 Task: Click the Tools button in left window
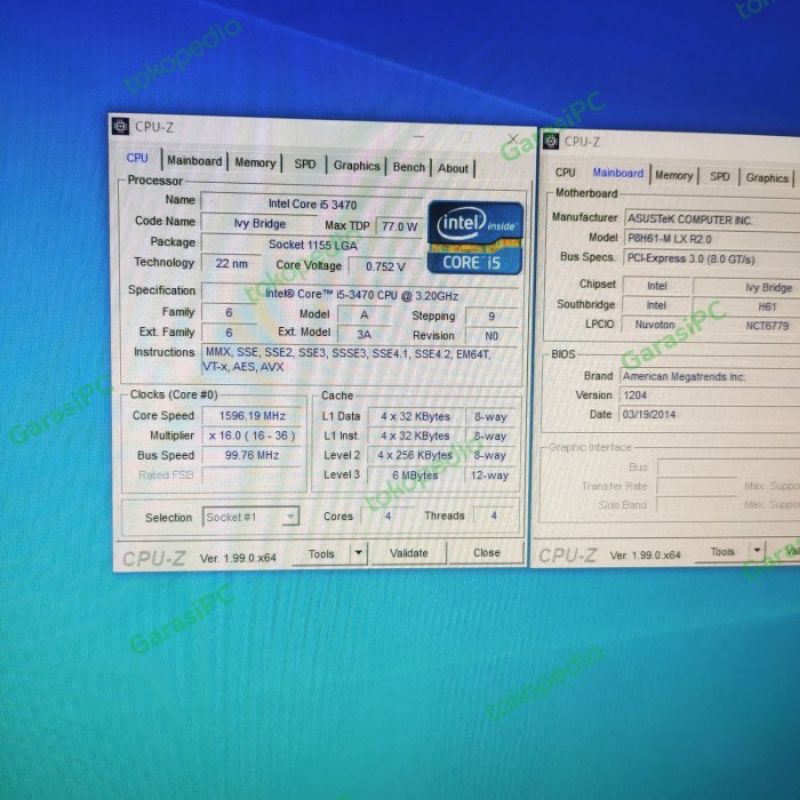[321, 554]
